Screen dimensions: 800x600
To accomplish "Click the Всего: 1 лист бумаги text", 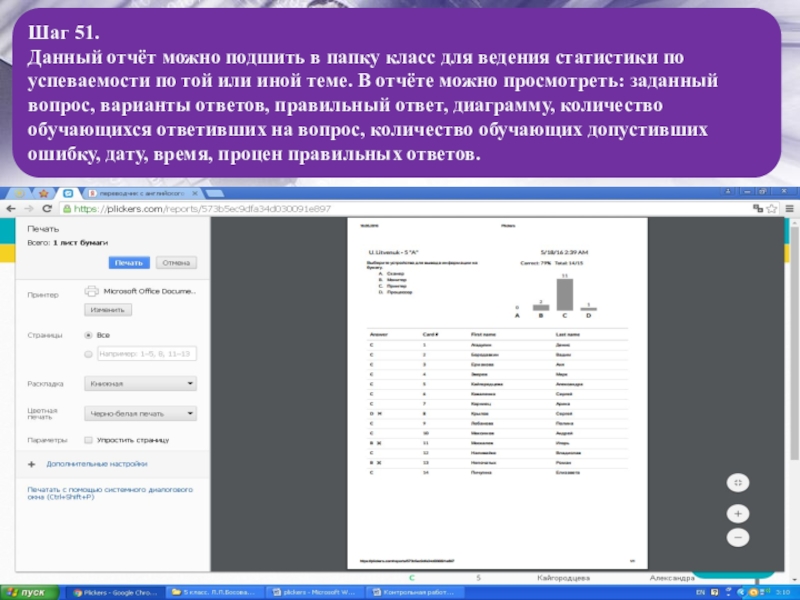I will pyautogui.click(x=68, y=243).
